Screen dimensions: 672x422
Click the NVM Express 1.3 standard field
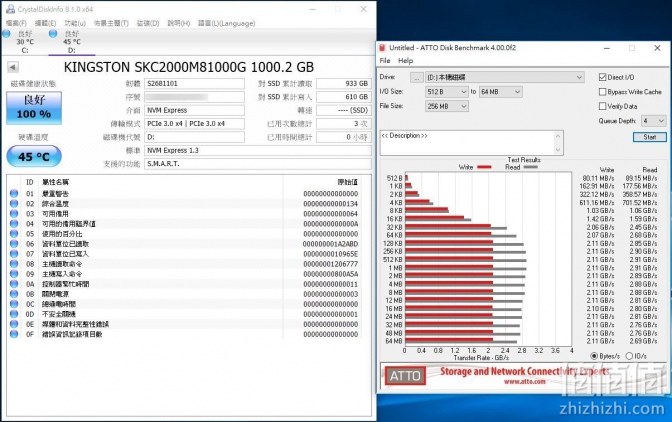[258, 150]
